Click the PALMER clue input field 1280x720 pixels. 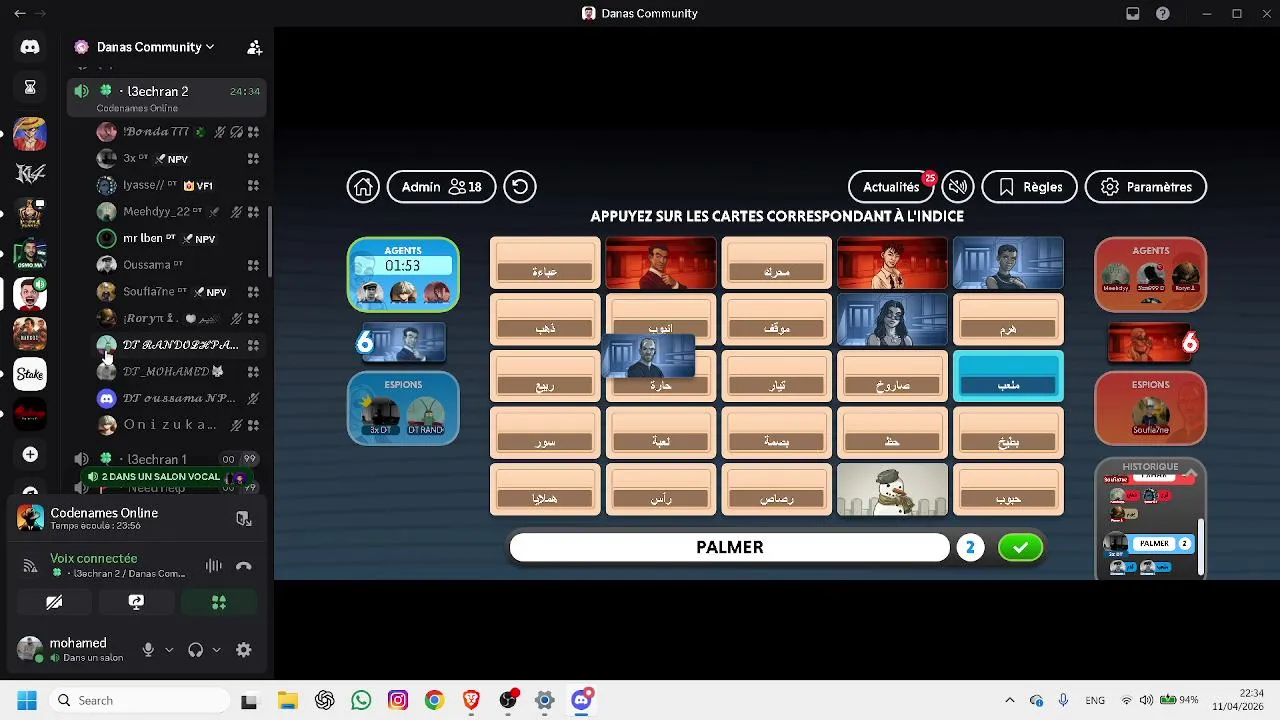click(729, 547)
